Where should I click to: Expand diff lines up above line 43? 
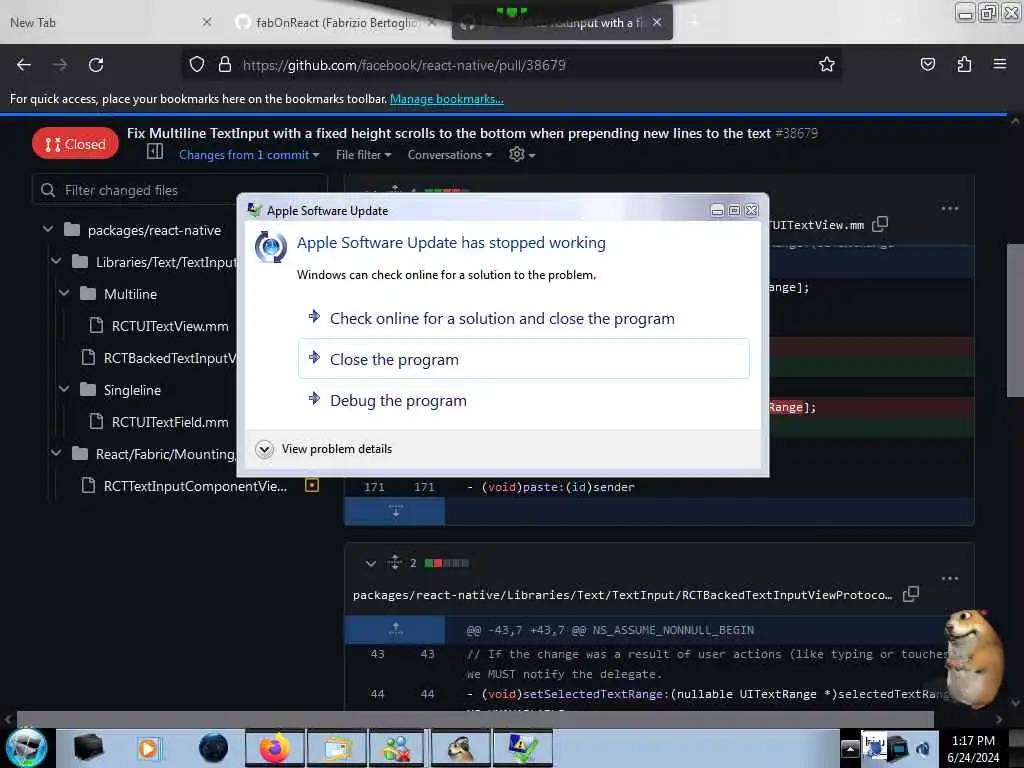395,630
